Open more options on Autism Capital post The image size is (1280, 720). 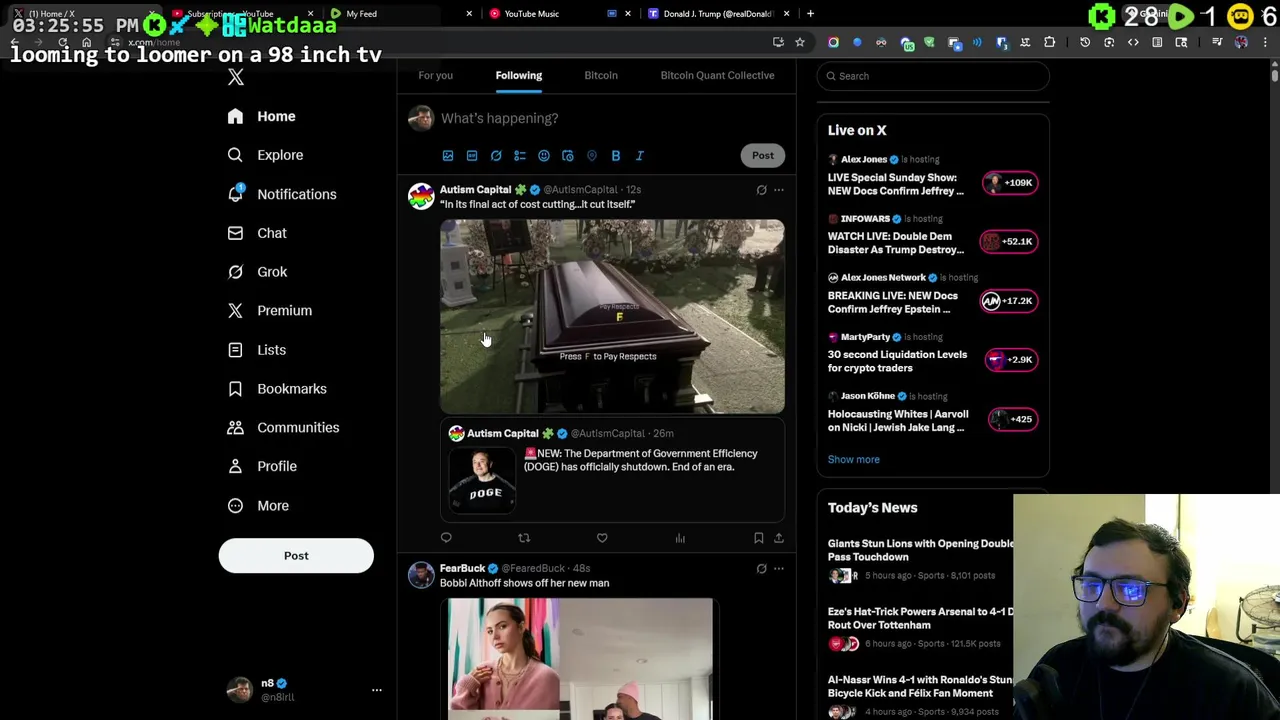coord(779,190)
